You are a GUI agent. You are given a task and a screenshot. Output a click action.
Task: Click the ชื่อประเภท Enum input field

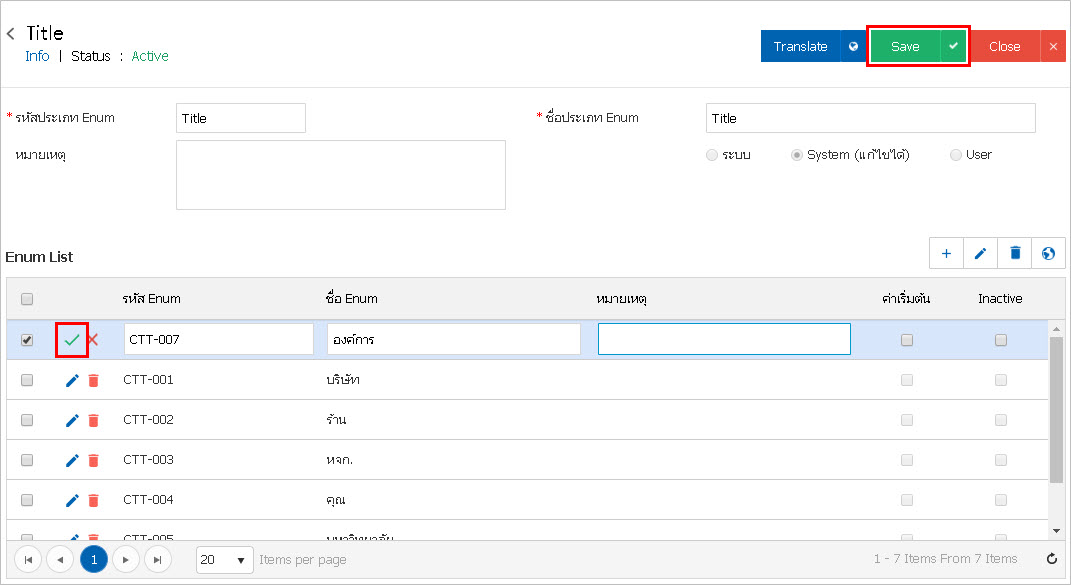point(870,118)
